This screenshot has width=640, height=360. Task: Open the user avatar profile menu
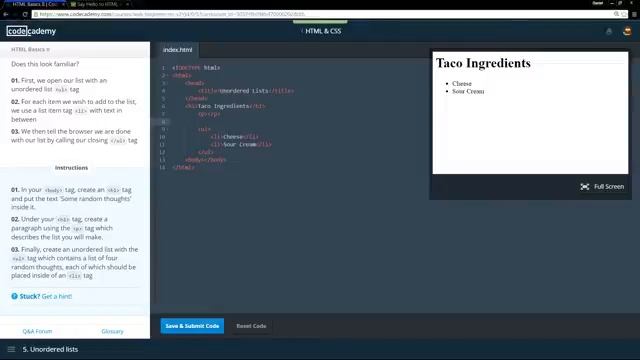coord(627,31)
